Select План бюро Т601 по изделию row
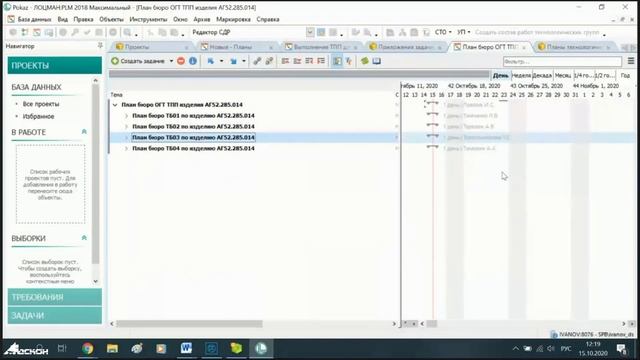Image resolution: width=640 pixels, height=360 pixels. pyautogui.click(x=193, y=116)
